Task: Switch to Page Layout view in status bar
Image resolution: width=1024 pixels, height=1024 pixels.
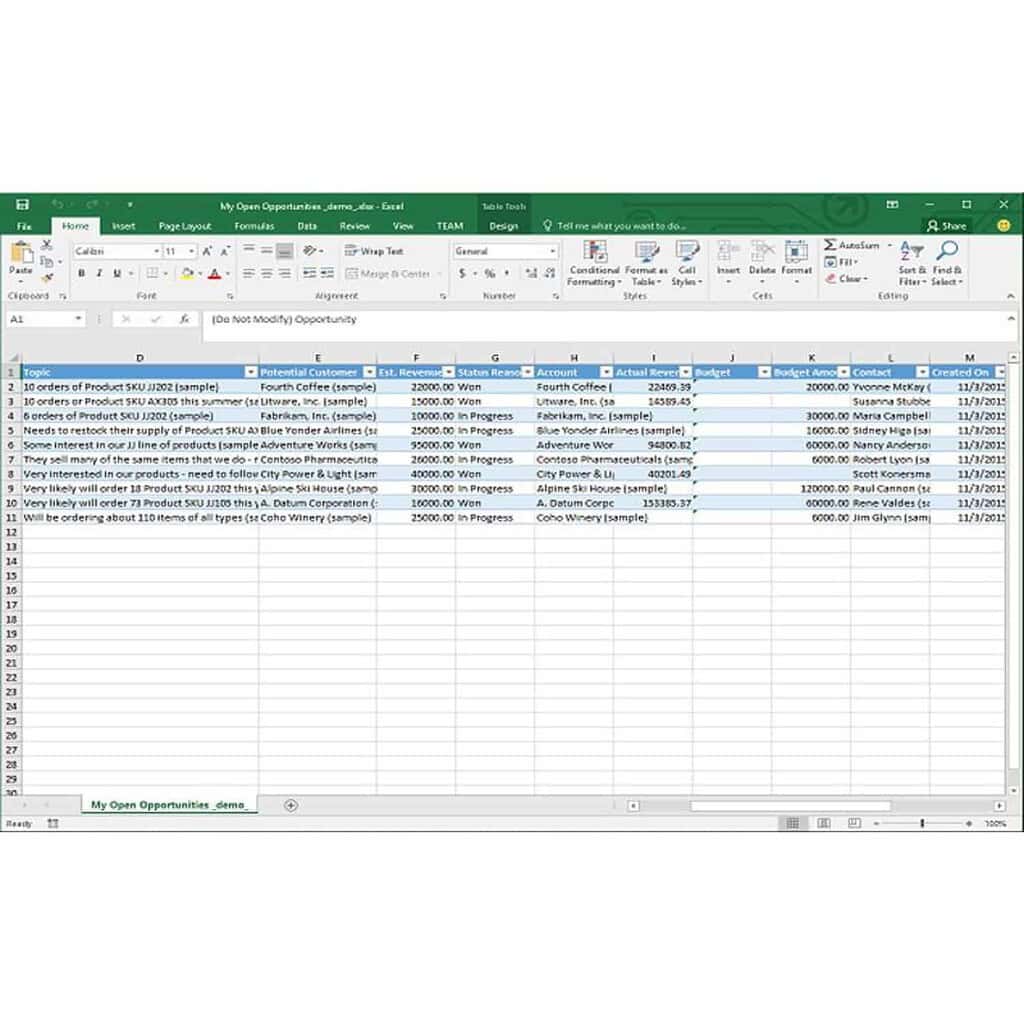Action: click(x=824, y=824)
